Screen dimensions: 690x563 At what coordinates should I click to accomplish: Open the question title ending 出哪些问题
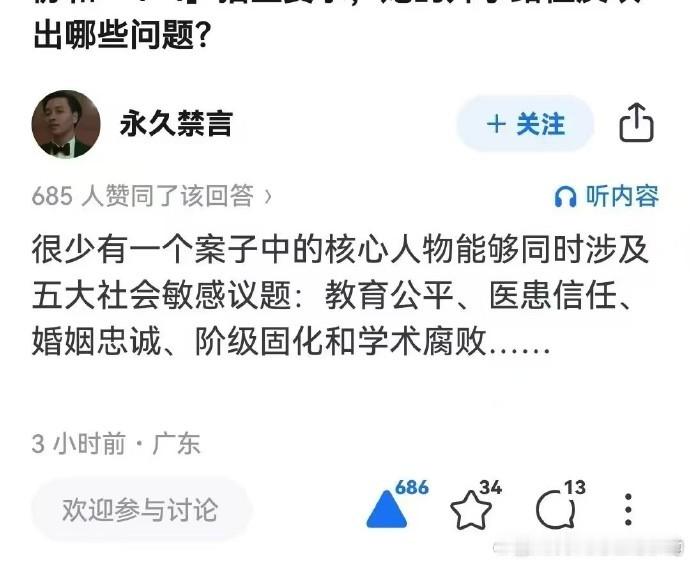(x=121, y=33)
